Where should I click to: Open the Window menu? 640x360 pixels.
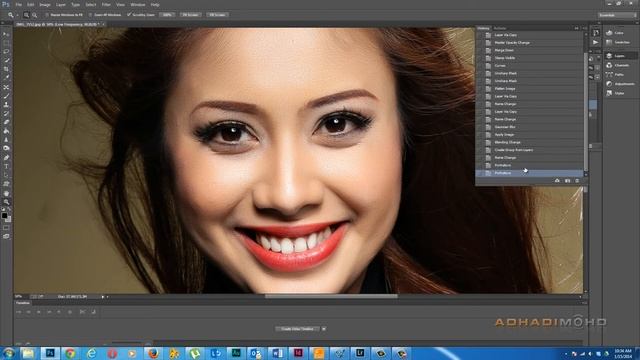coord(138,4)
